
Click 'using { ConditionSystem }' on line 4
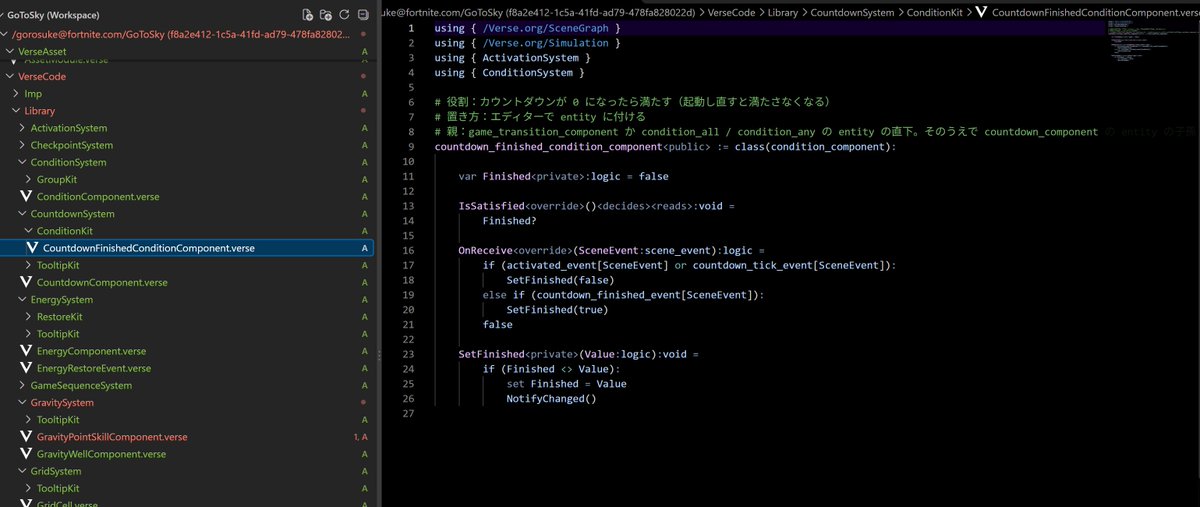[x=509, y=73]
